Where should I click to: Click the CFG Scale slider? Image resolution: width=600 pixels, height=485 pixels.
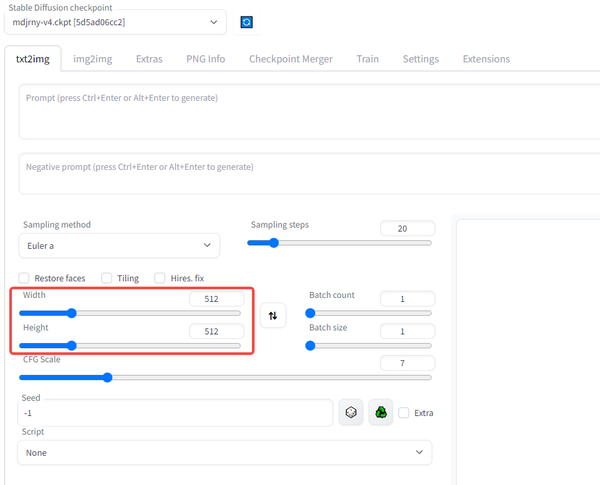pos(227,377)
